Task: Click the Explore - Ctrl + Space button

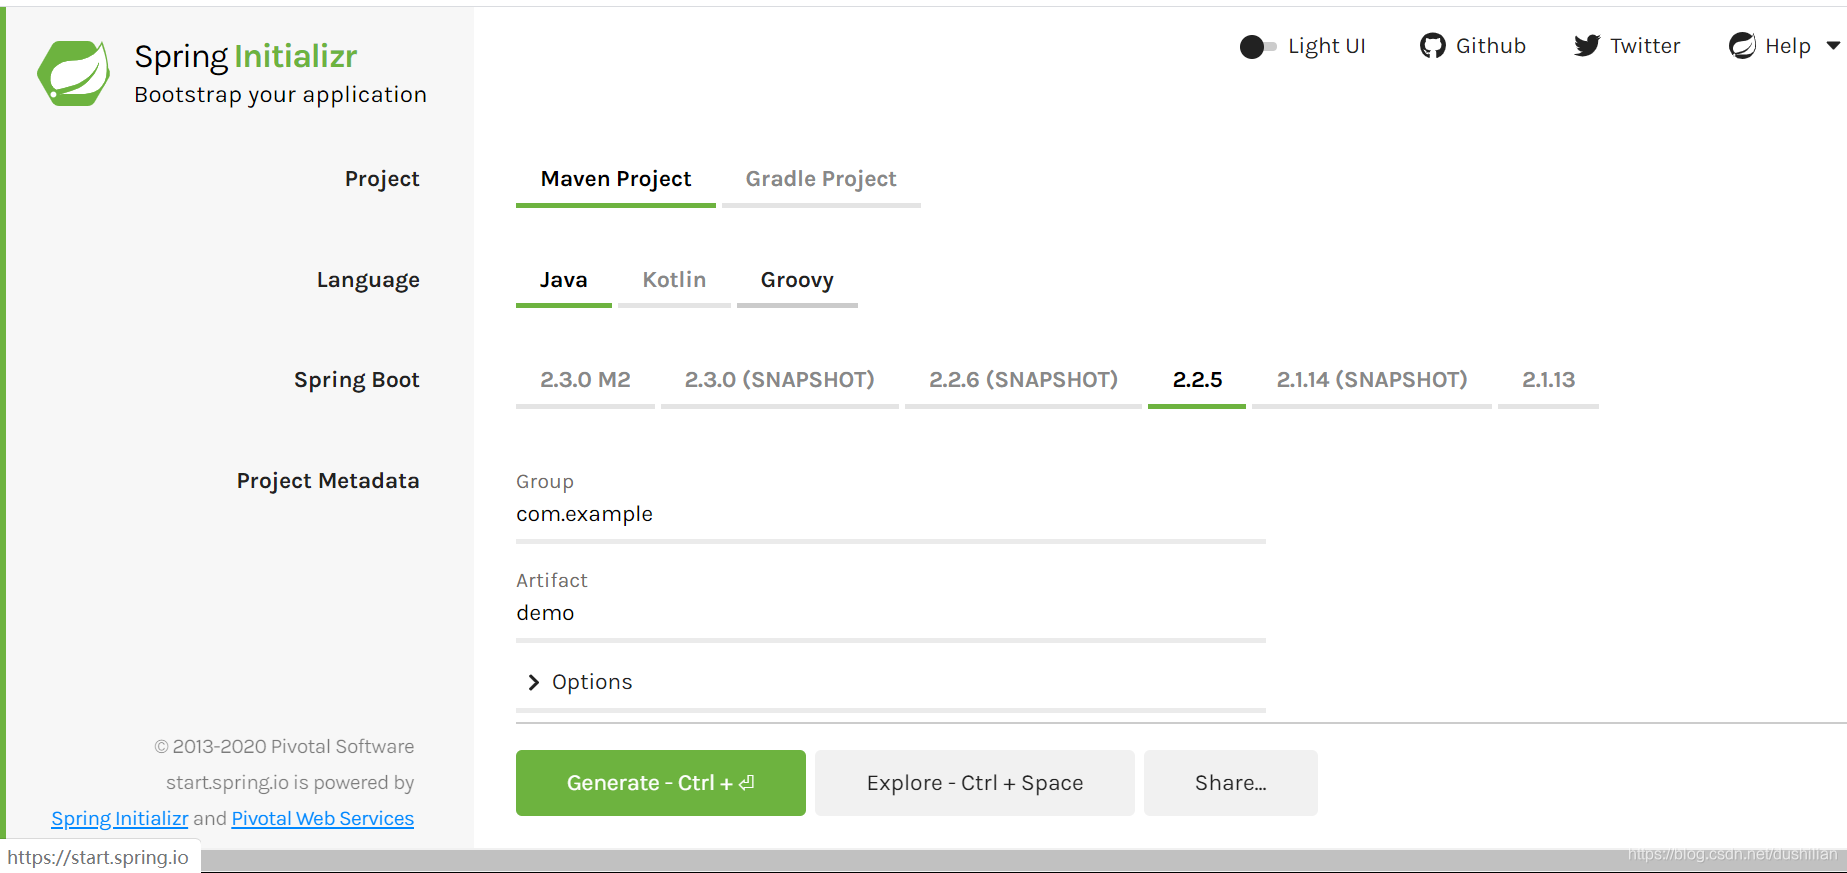Action: 975,783
